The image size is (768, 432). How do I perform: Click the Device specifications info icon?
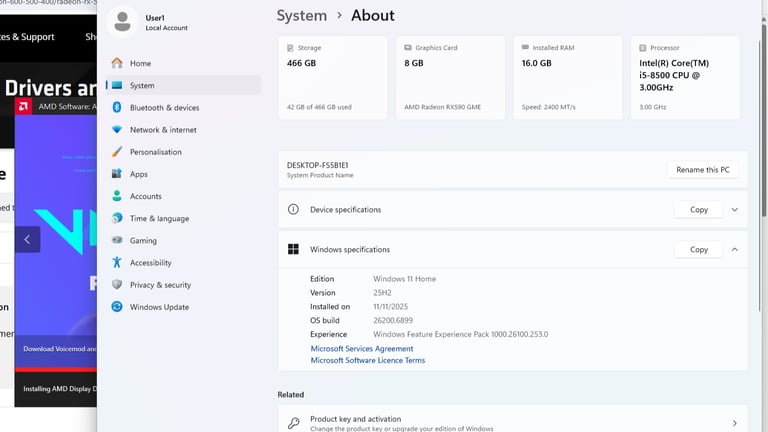click(x=293, y=210)
